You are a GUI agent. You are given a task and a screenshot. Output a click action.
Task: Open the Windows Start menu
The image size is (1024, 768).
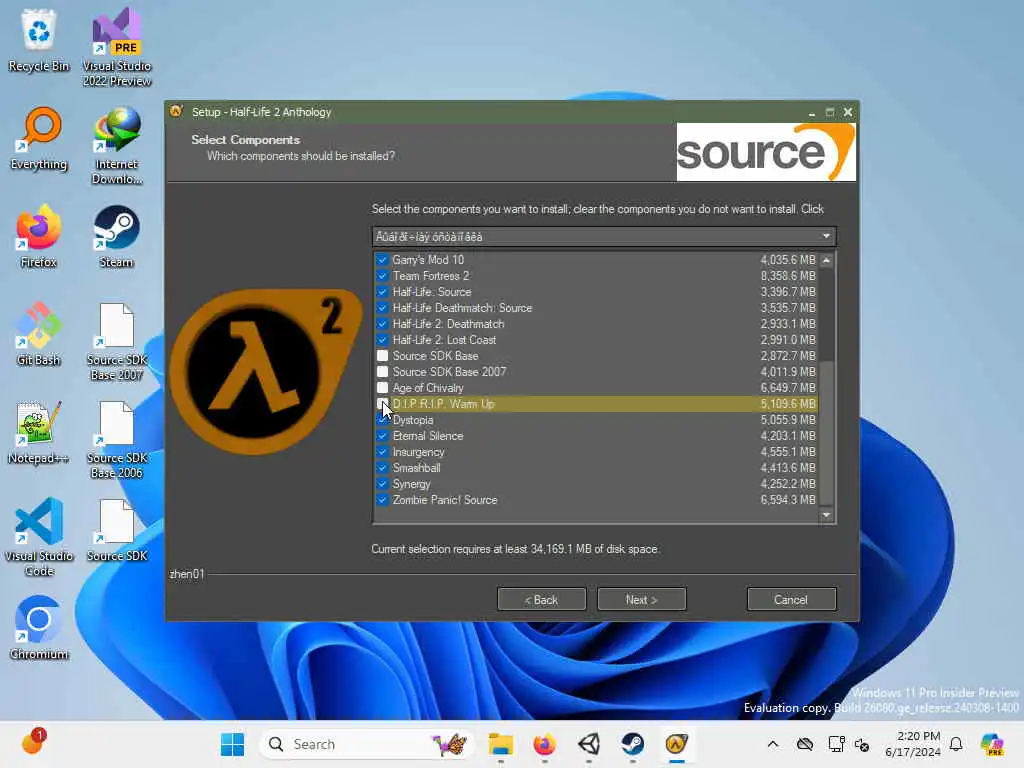[x=232, y=744]
